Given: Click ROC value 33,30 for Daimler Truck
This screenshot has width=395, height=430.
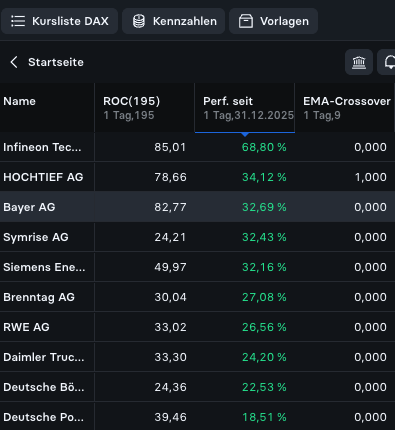Looking at the screenshot, I should pos(170,357).
